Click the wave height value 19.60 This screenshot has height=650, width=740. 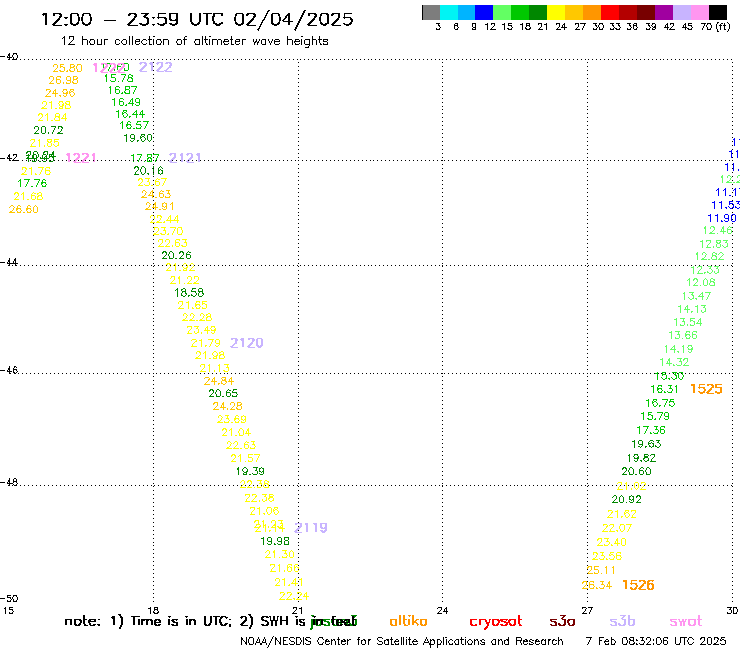click(x=138, y=138)
